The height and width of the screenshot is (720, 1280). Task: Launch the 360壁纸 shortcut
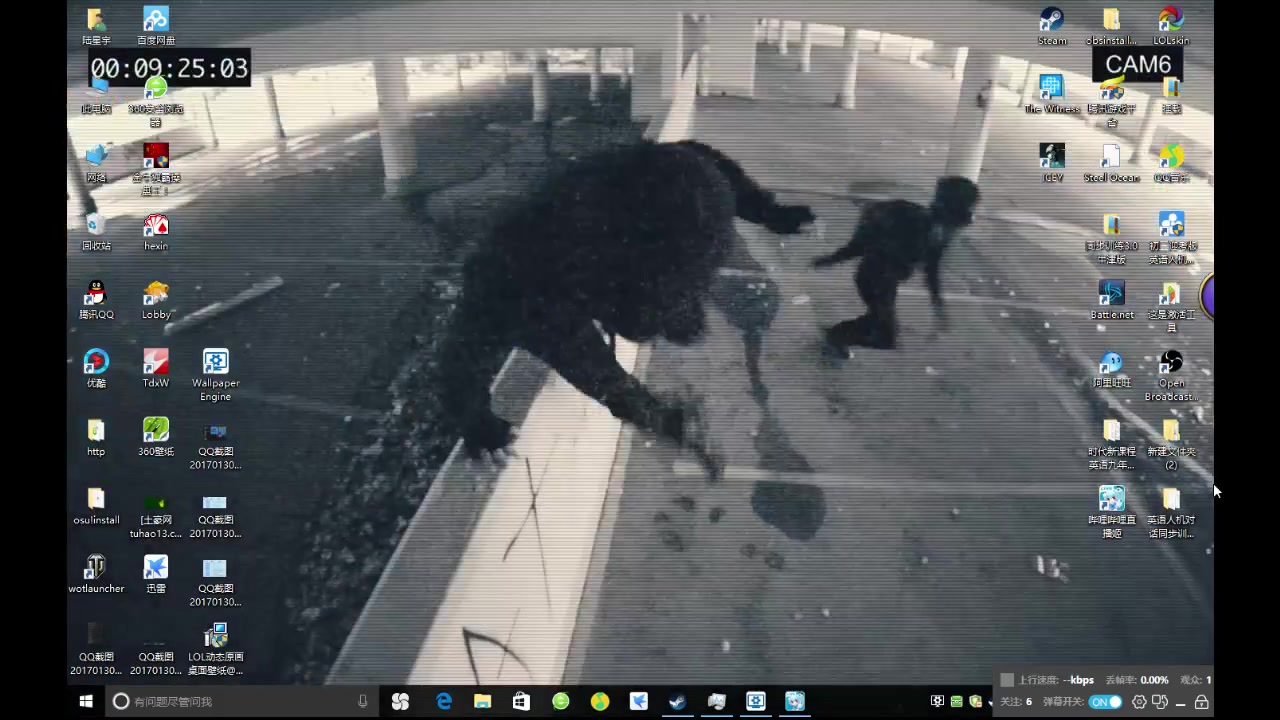pos(156,437)
